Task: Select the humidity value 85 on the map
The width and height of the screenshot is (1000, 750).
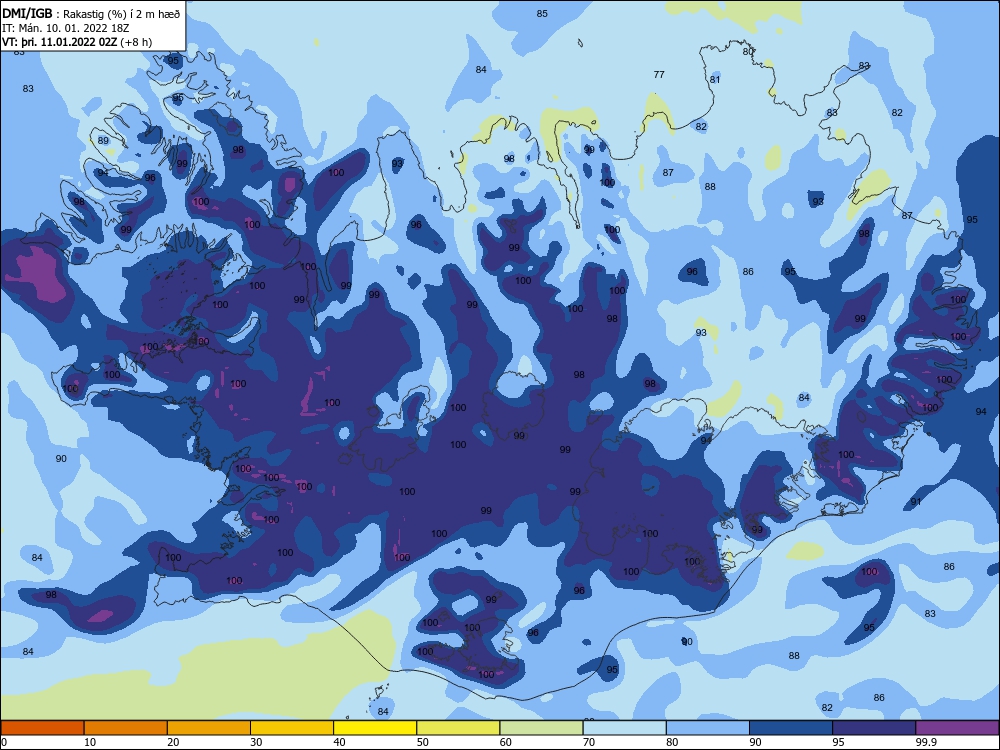Action: 542,13
